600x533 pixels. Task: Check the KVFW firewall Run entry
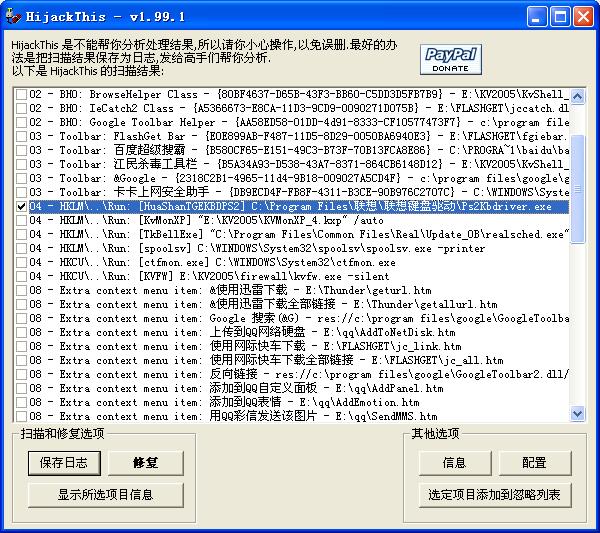coord(21,276)
